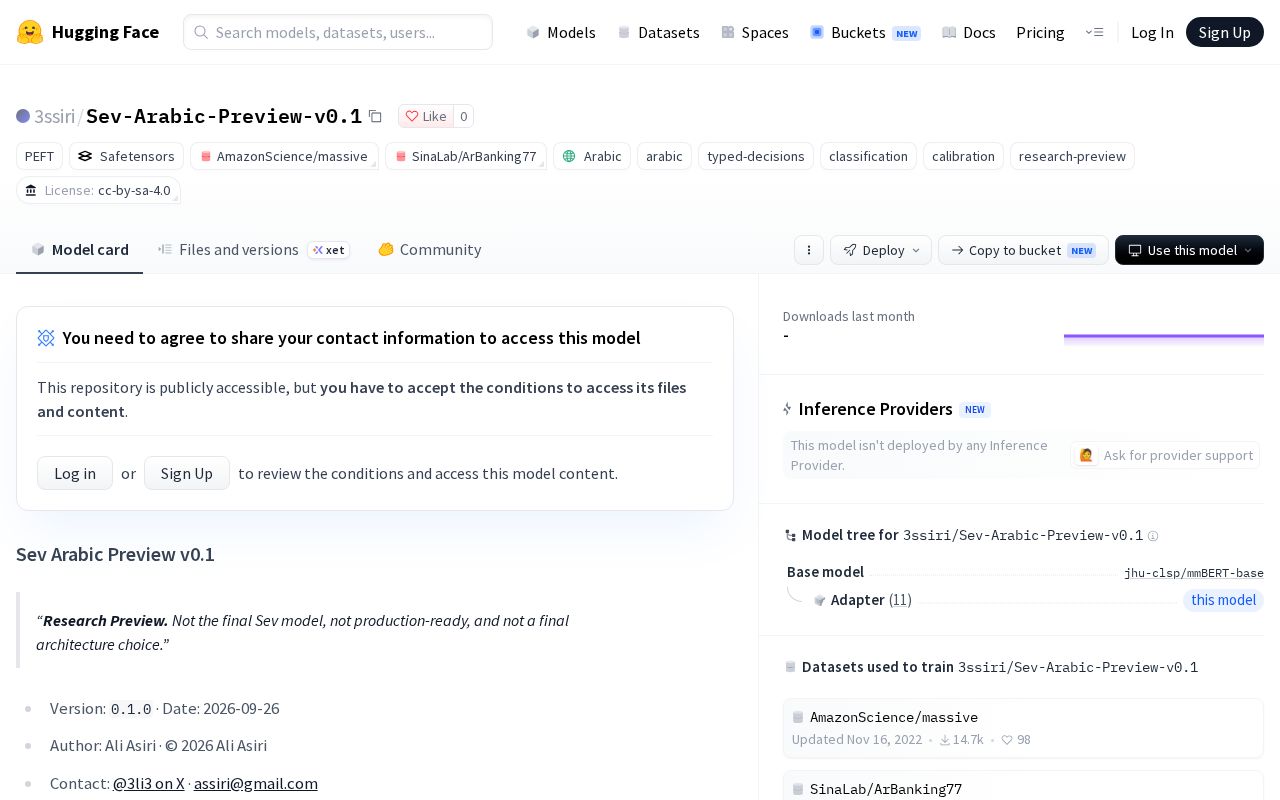The width and height of the screenshot is (1280, 800).
Task: Click the calibration tag
Action: coord(963,156)
